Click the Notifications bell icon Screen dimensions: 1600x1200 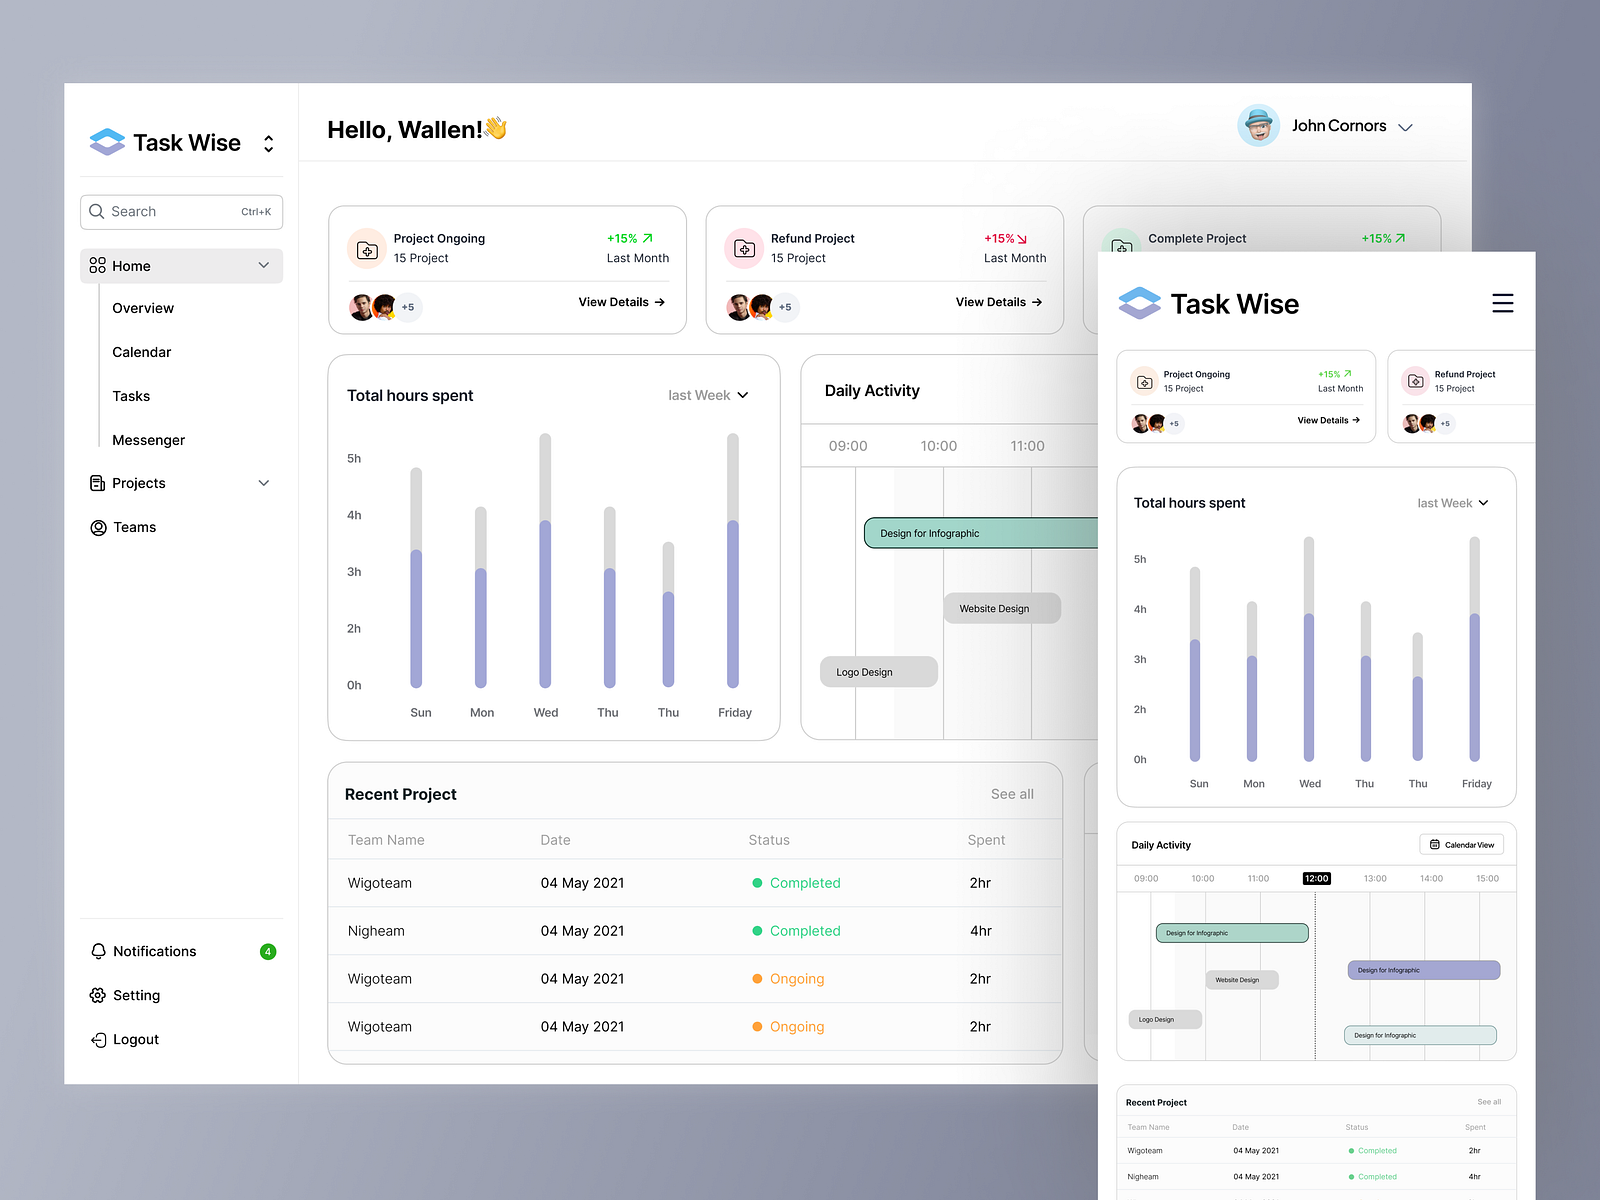tap(98, 951)
